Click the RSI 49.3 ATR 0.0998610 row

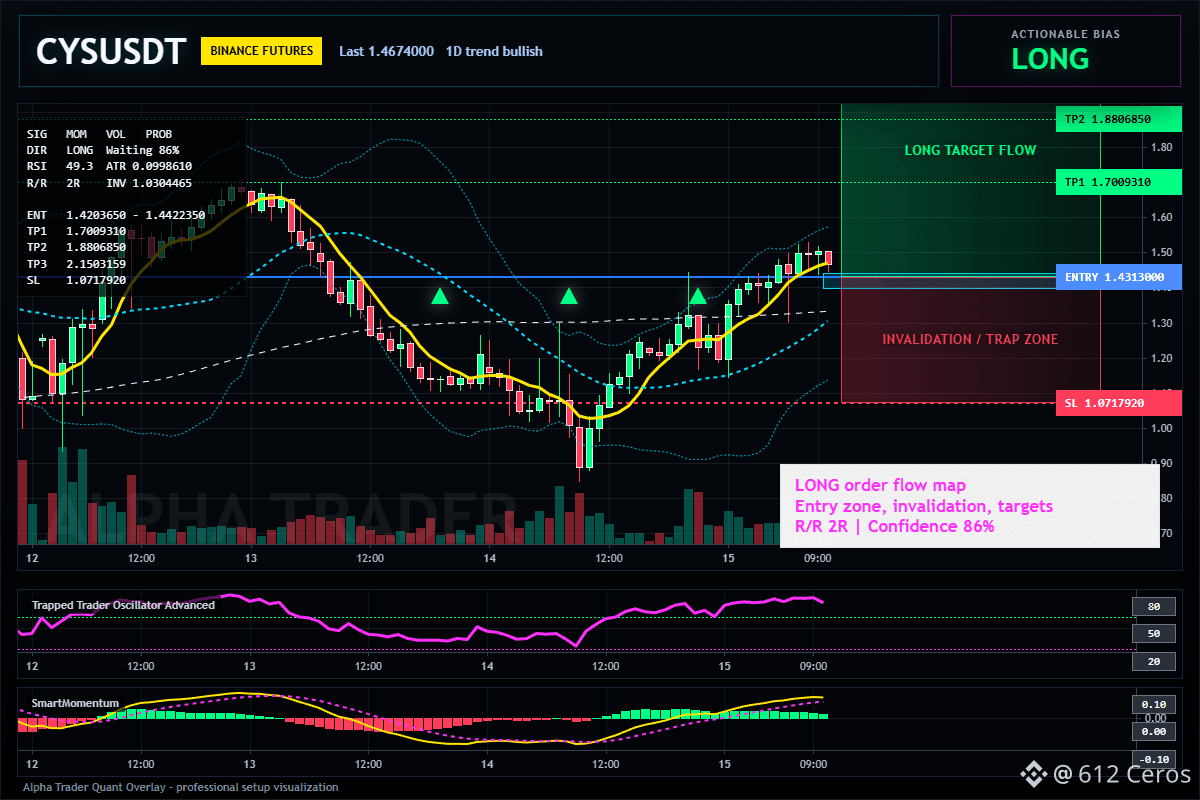coord(110,166)
